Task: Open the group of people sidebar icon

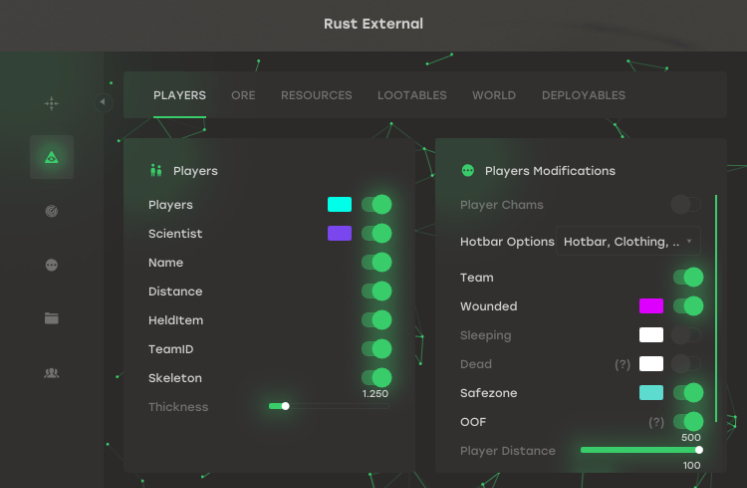Action: tap(51, 373)
